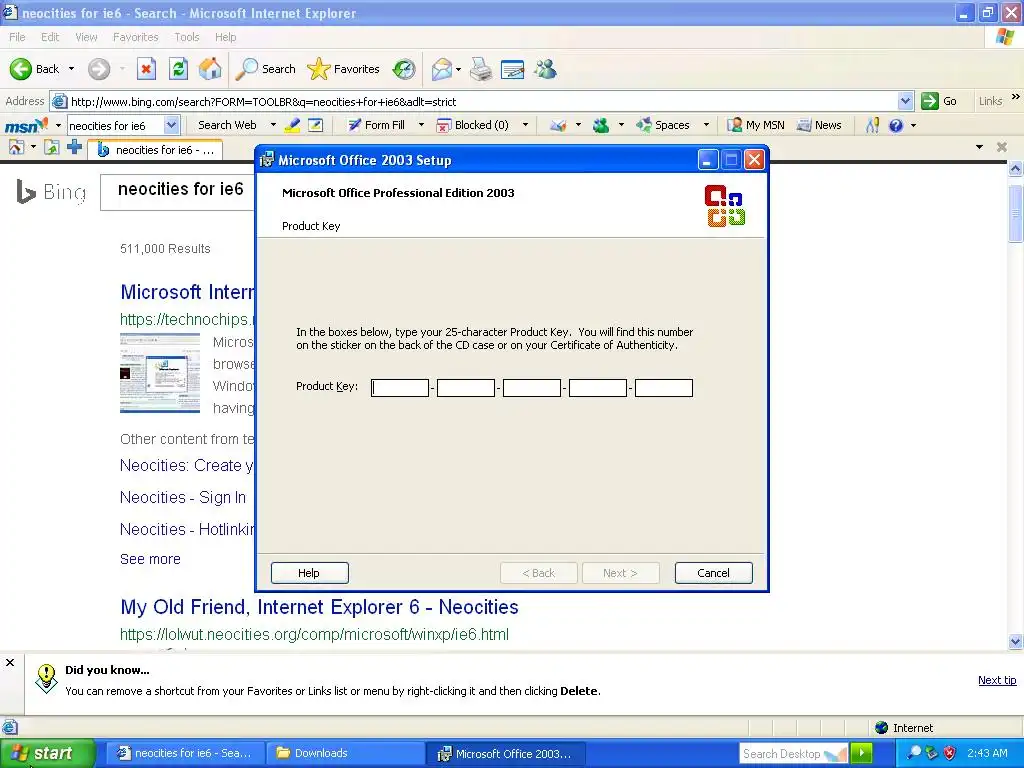
Task: Open the tab list dropdown arrow at right
Action: pos(979,147)
